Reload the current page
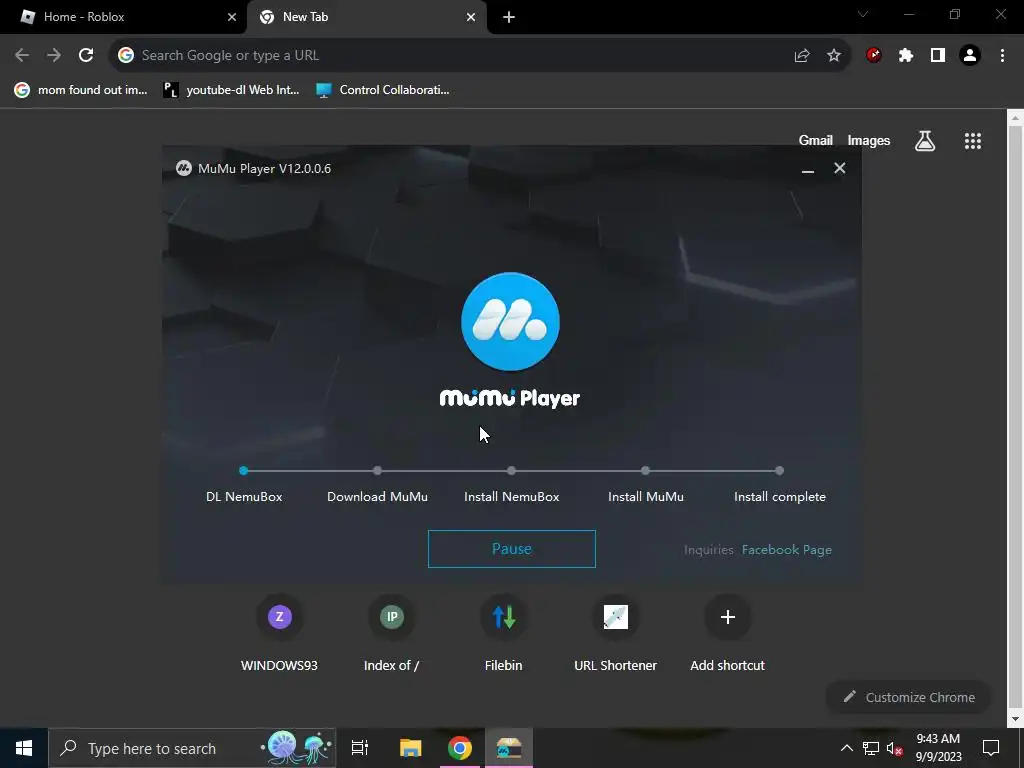This screenshot has width=1024, height=768. click(86, 56)
